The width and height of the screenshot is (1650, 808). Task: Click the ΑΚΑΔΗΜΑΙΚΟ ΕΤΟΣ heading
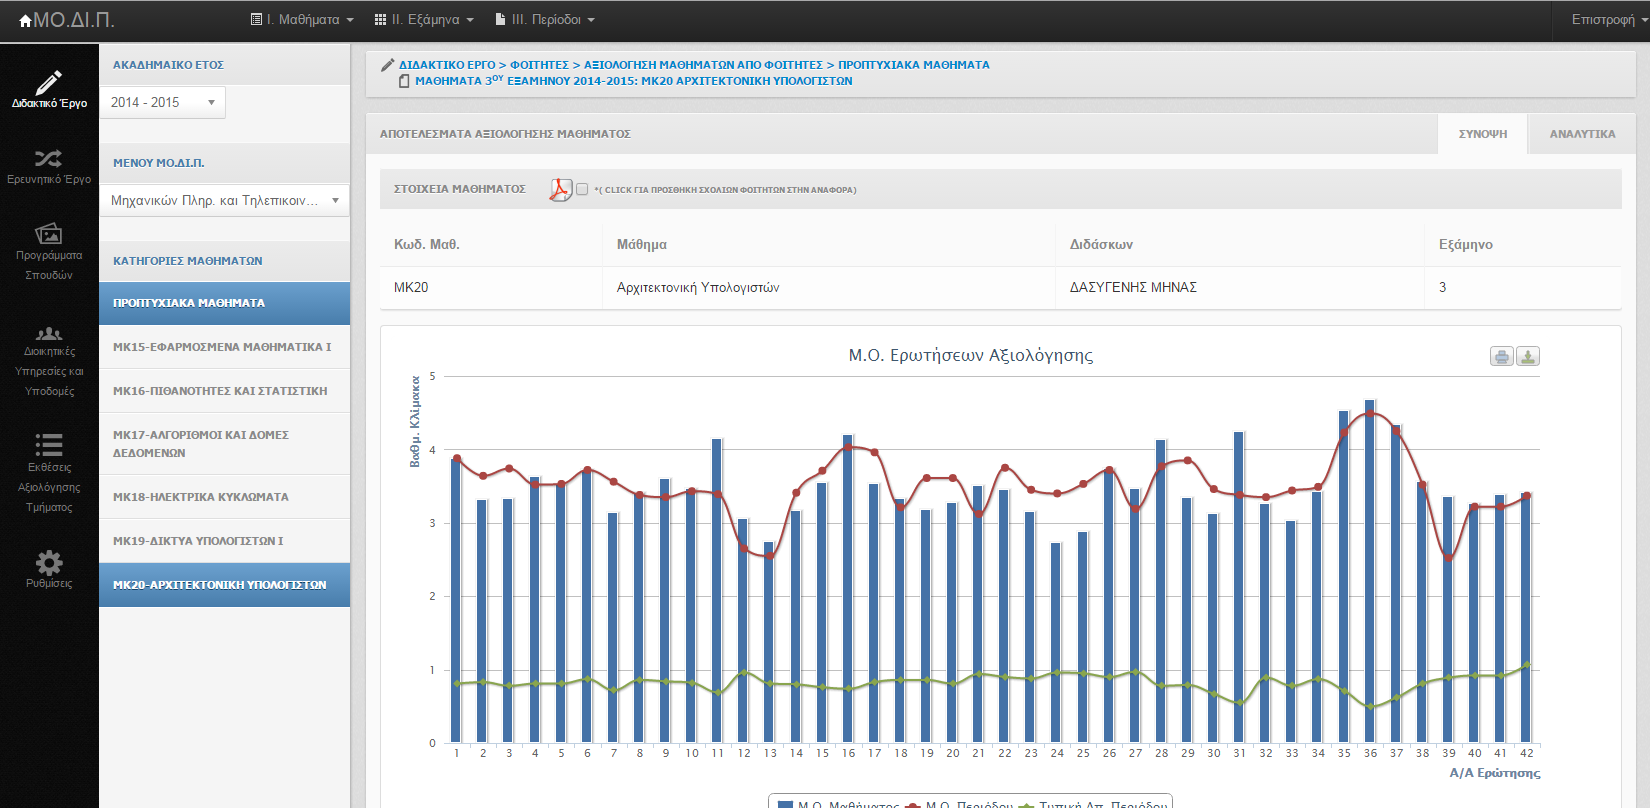tap(168, 65)
